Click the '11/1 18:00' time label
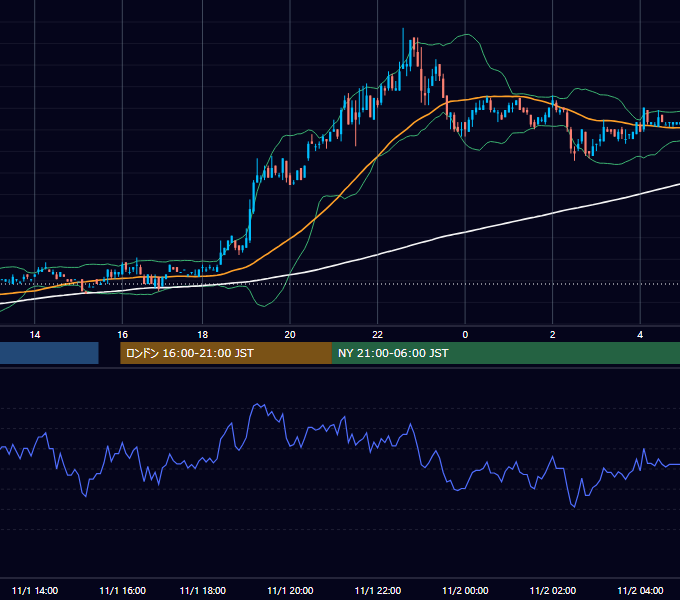Image resolution: width=680 pixels, height=600 pixels. 203,591
